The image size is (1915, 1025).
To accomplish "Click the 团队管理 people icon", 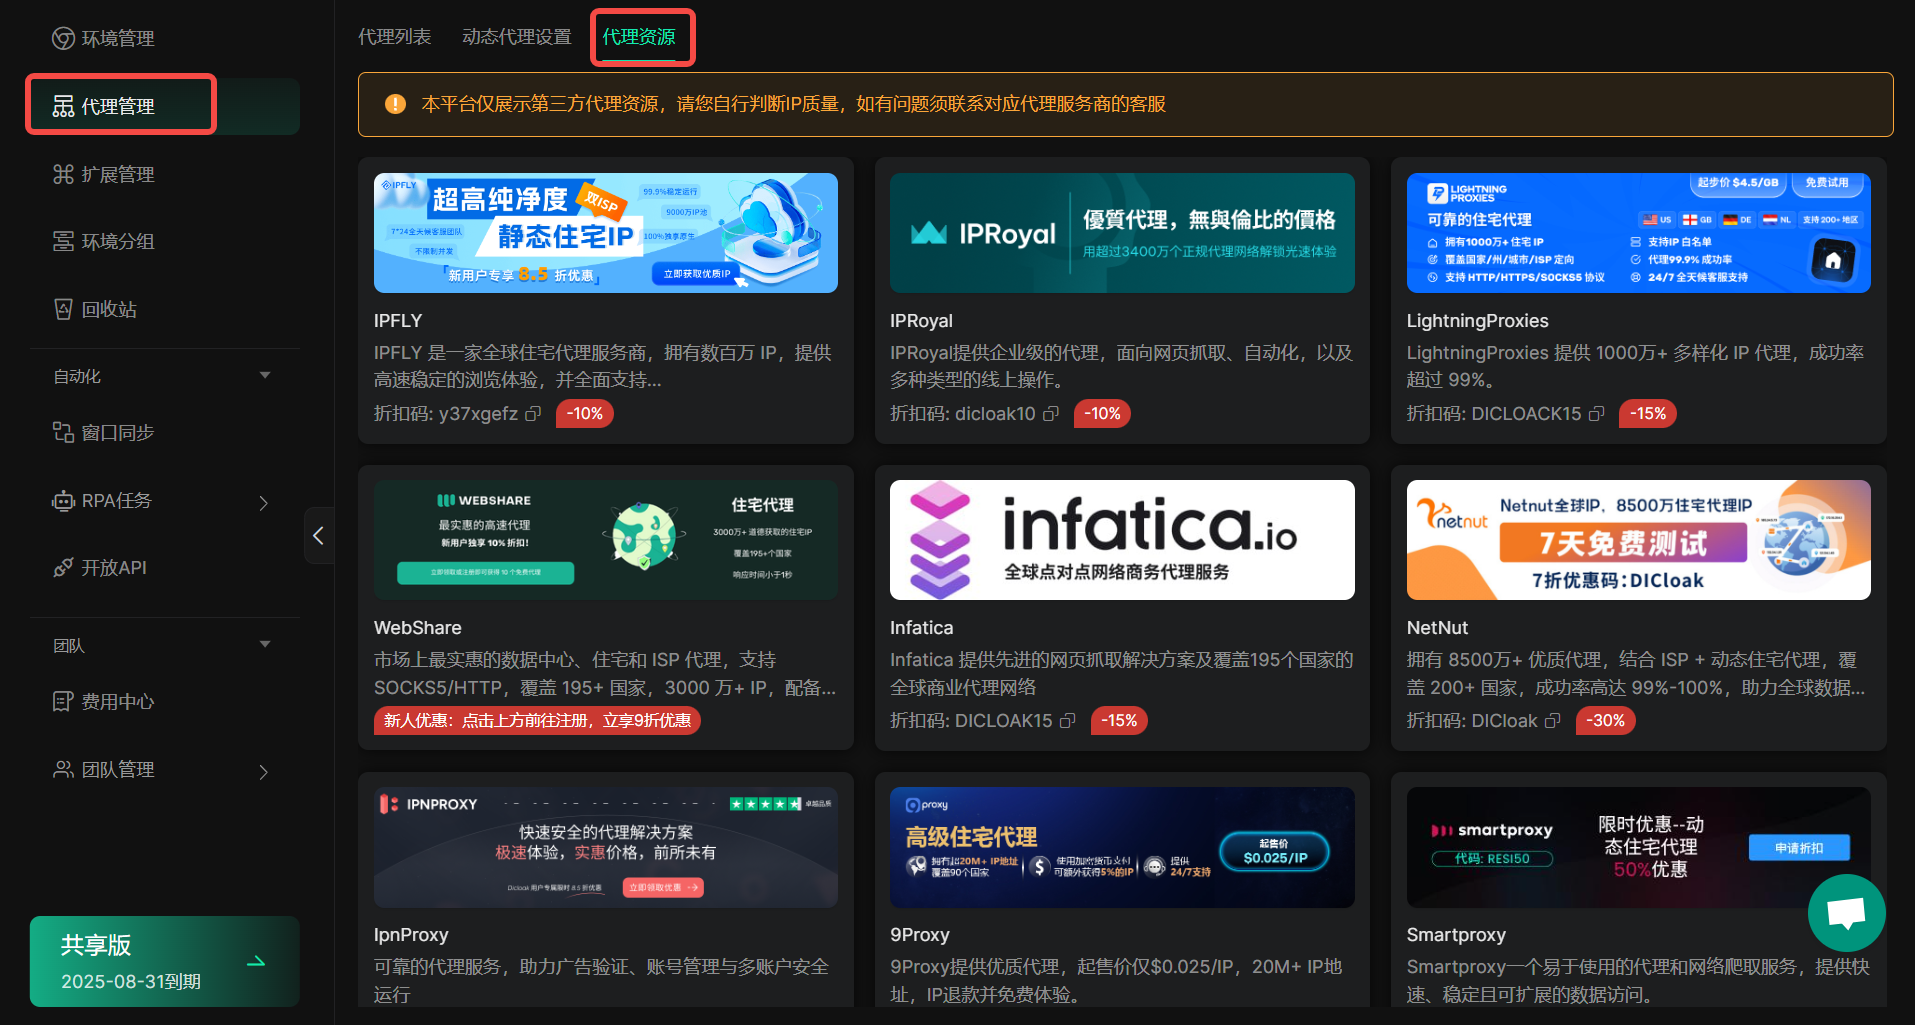I will click(x=63, y=769).
